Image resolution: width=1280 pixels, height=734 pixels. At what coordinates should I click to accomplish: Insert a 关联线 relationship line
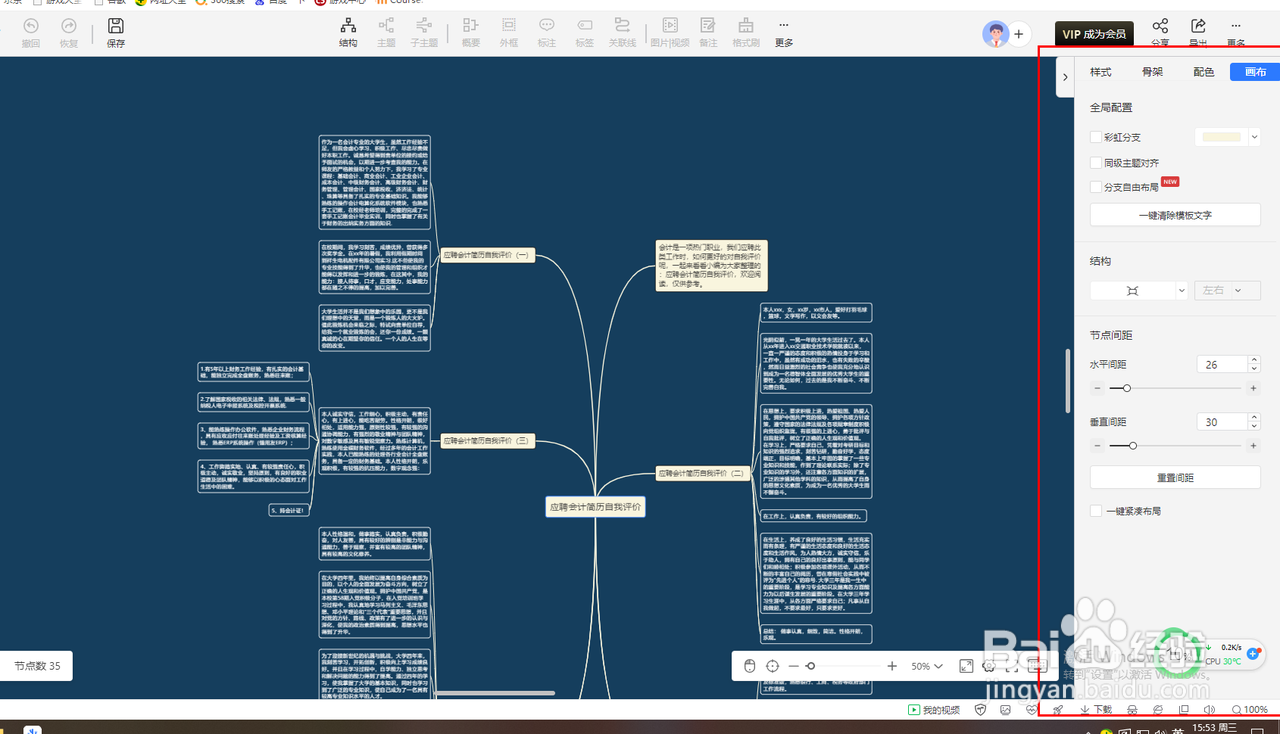click(622, 26)
